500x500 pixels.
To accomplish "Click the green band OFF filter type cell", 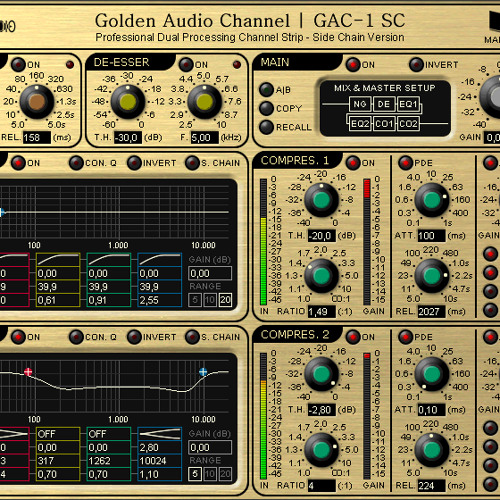I will [109, 434].
